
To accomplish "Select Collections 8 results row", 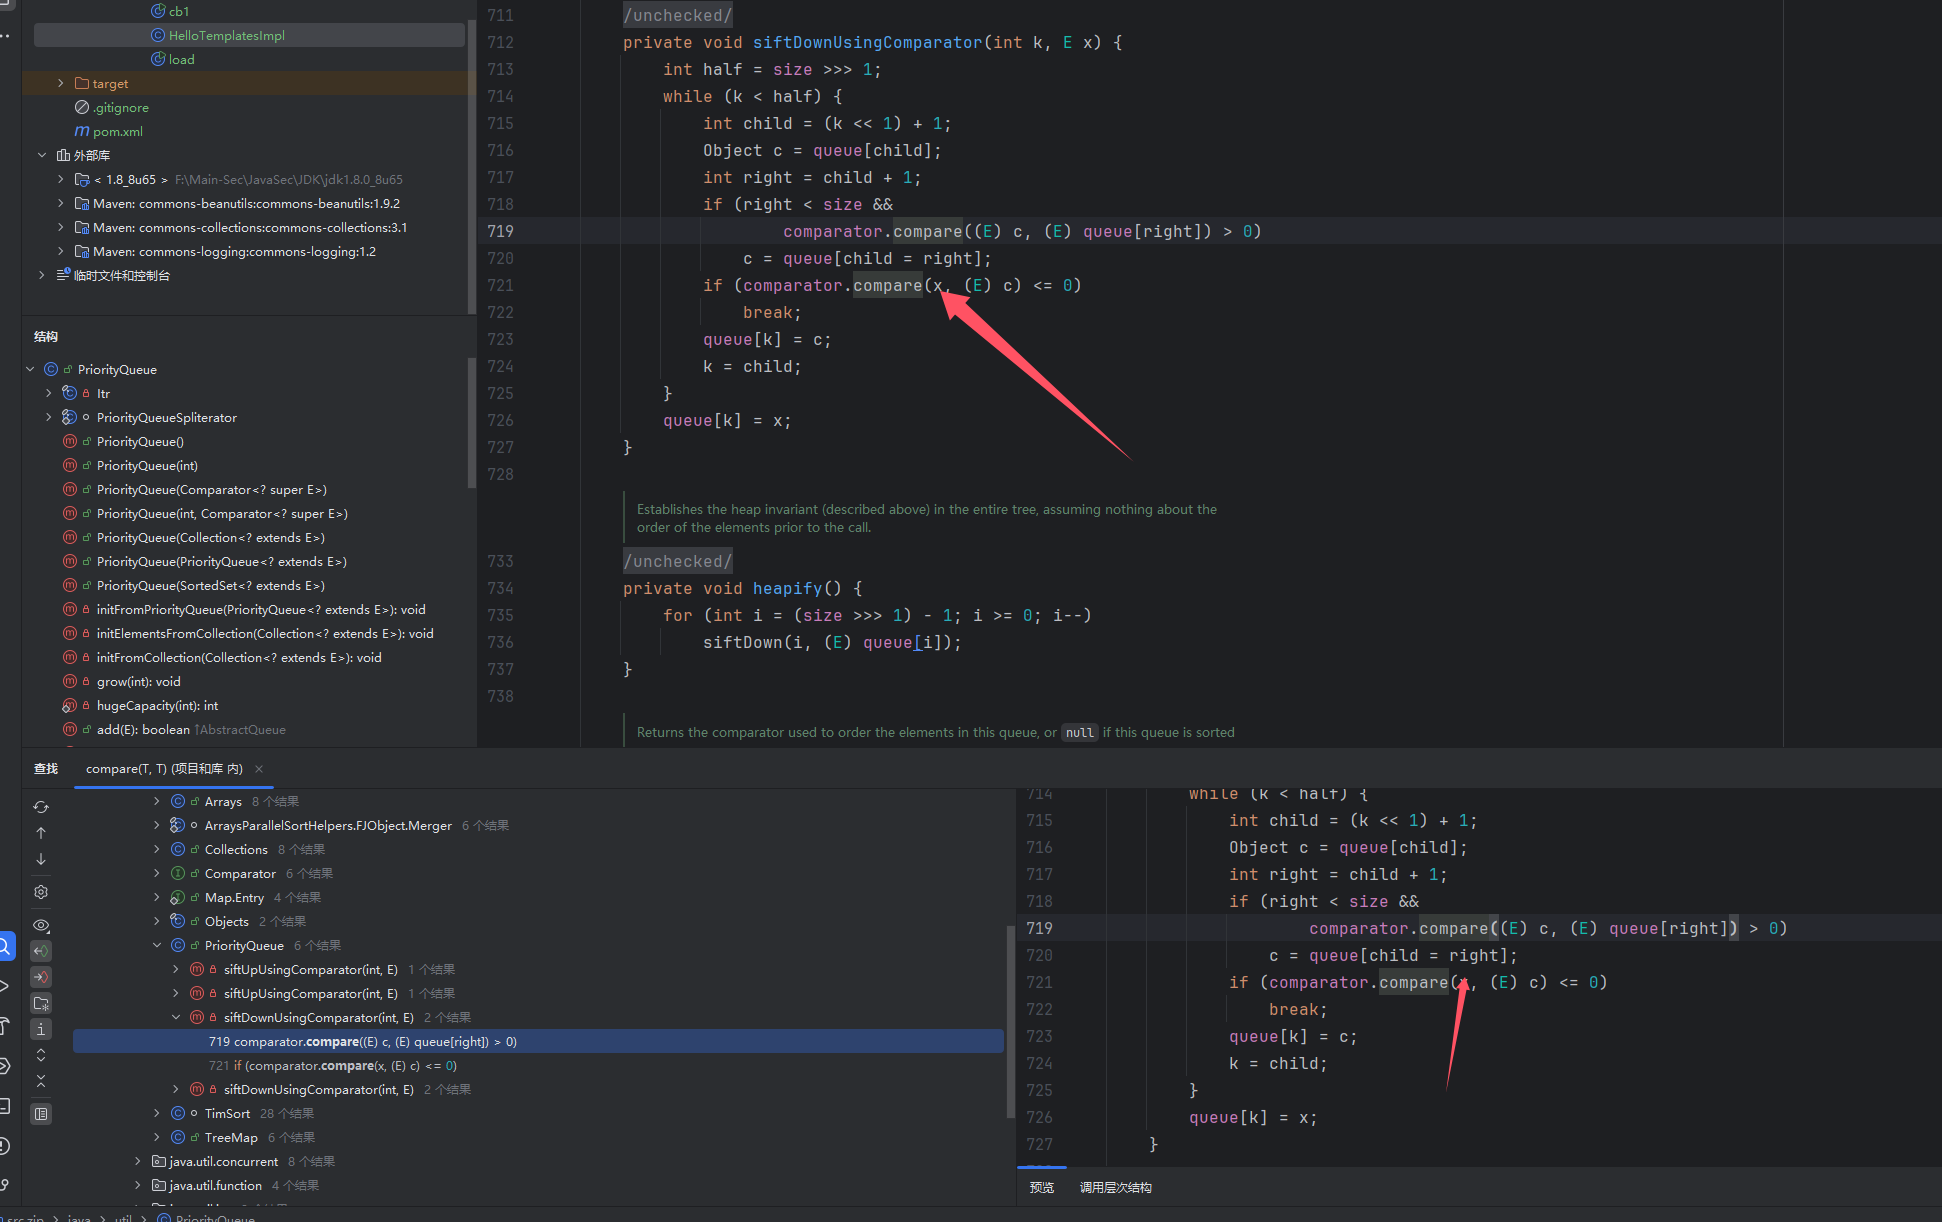I will click(264, 849).
